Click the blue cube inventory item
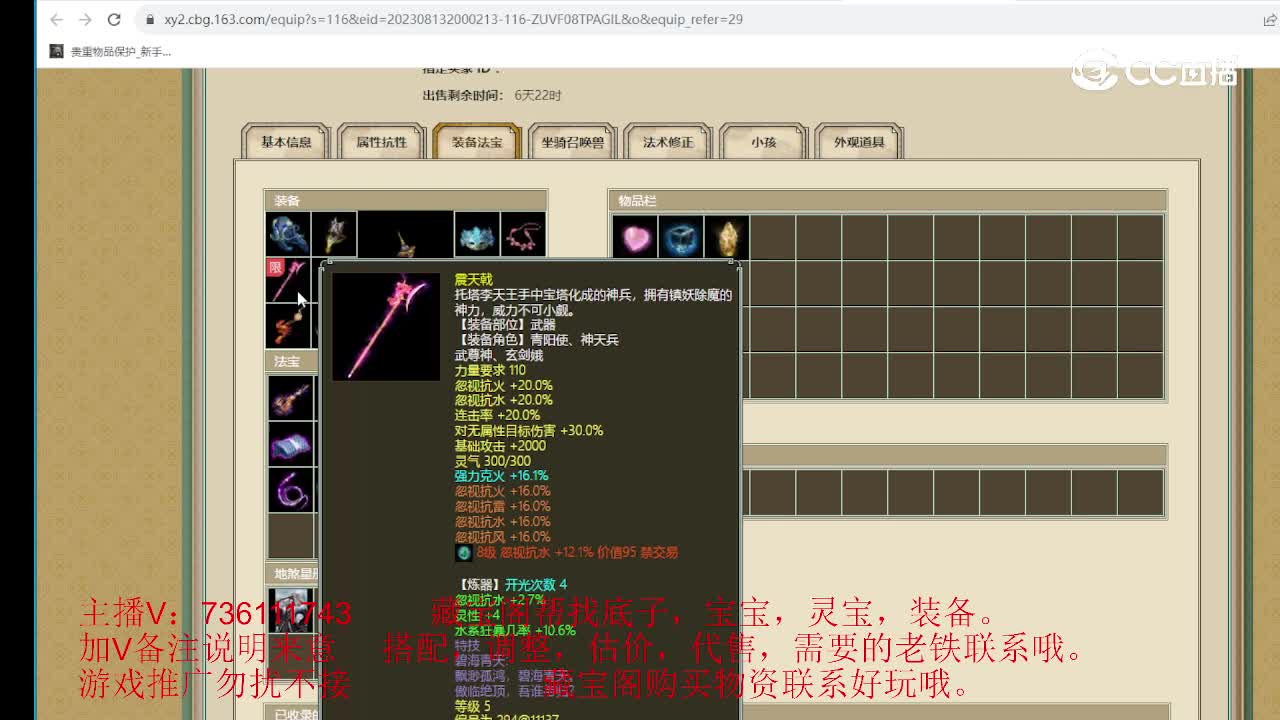1280x720 pixels. point(681,238)
